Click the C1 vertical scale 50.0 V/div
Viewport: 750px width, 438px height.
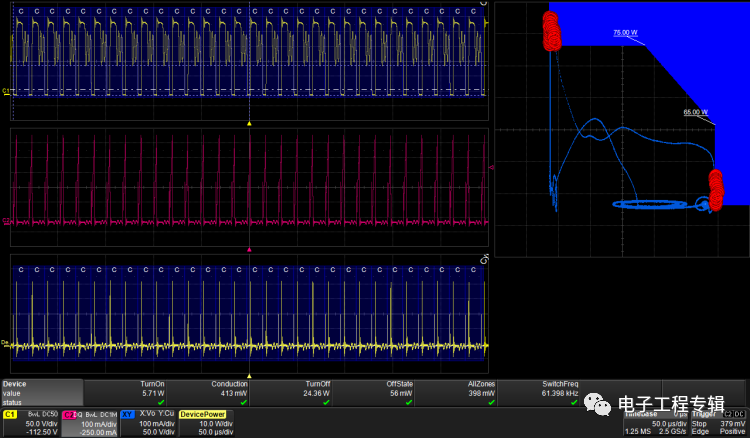point(41,424)
